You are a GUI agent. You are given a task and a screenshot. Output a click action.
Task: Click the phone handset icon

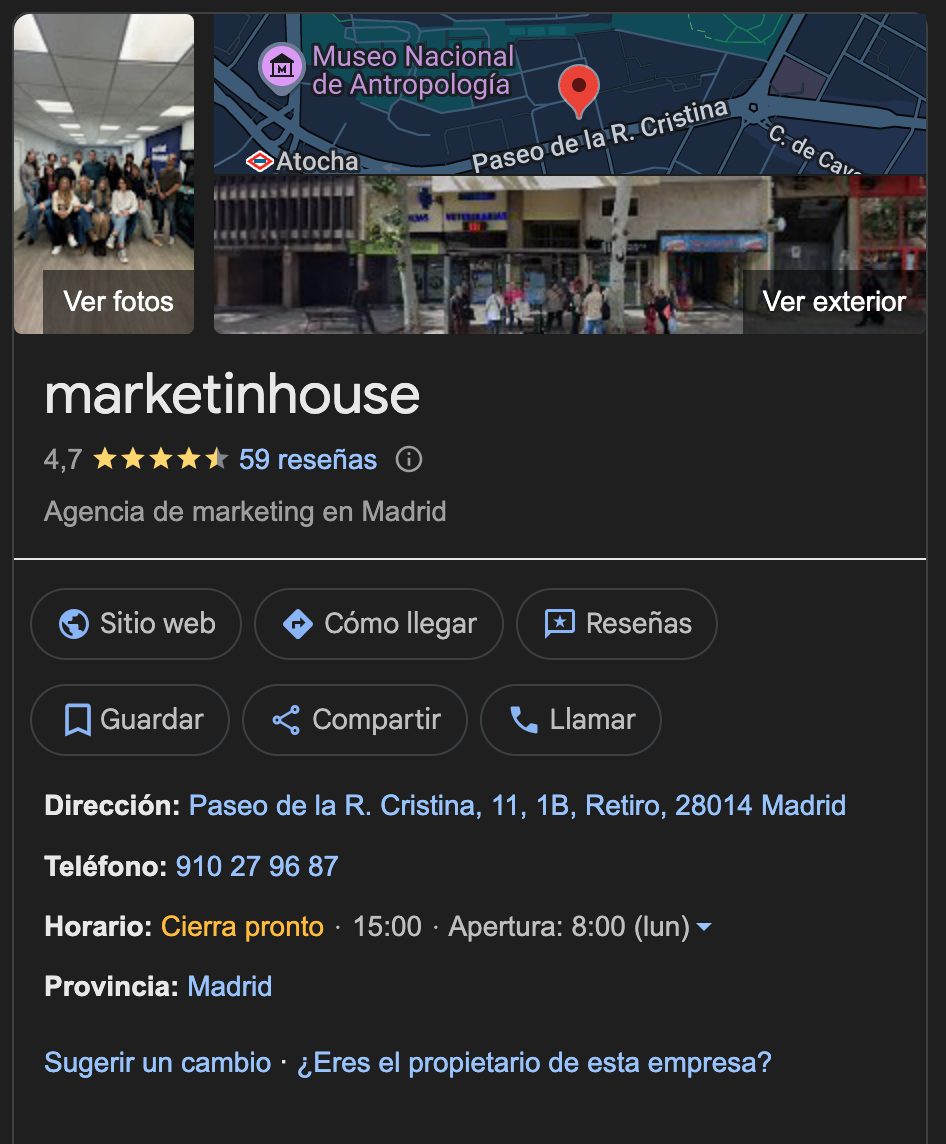524,720
